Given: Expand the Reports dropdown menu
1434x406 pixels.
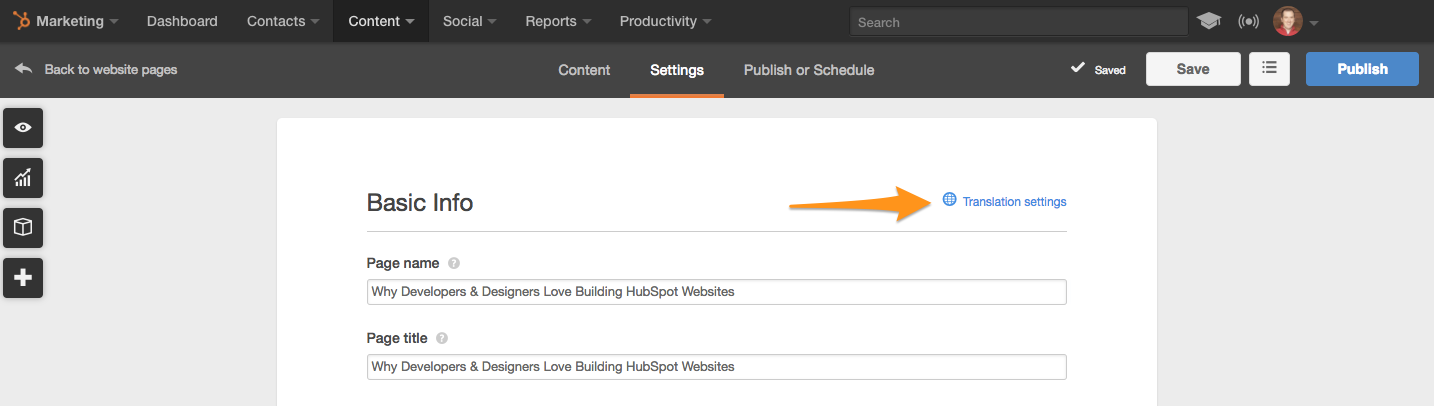Looking at the screenshot, I should tap(558, 21).
